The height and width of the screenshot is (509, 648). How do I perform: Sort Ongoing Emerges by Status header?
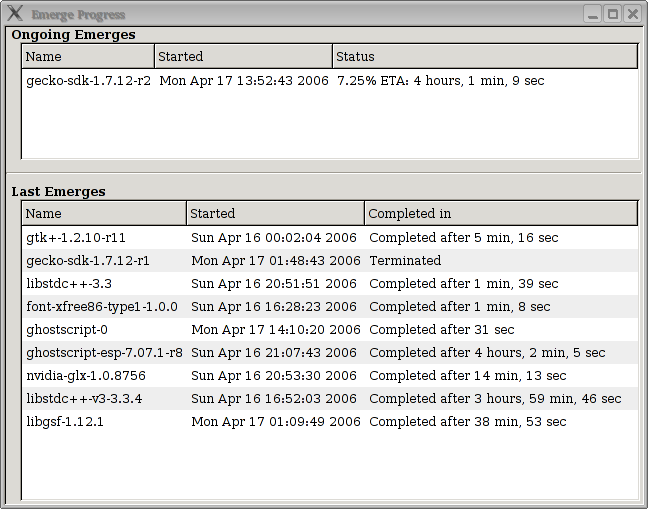(485, 56)
